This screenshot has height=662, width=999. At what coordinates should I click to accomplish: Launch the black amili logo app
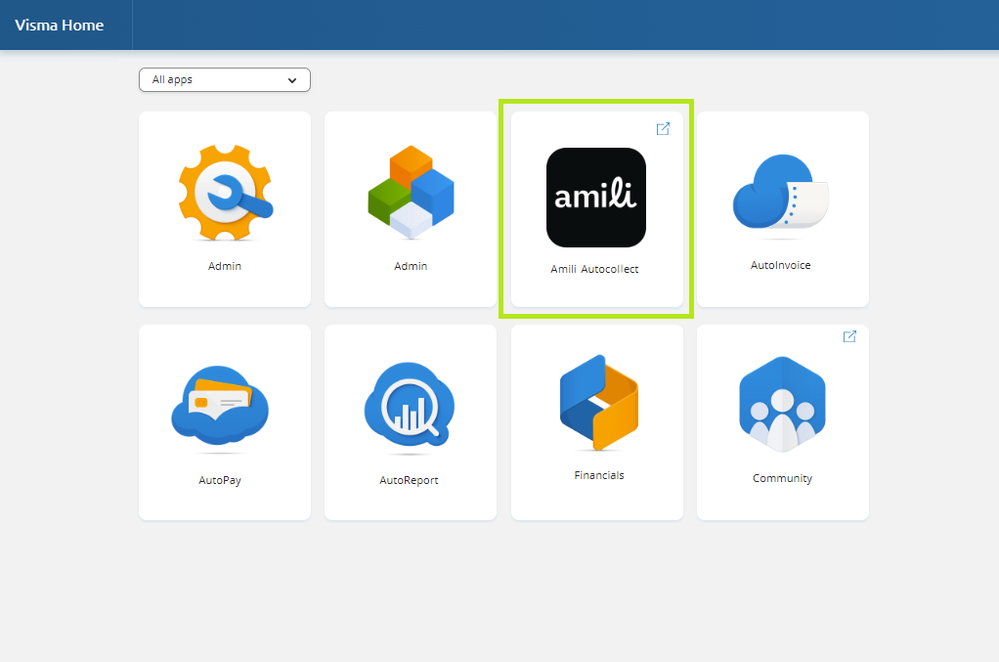[x=596, y=198]
